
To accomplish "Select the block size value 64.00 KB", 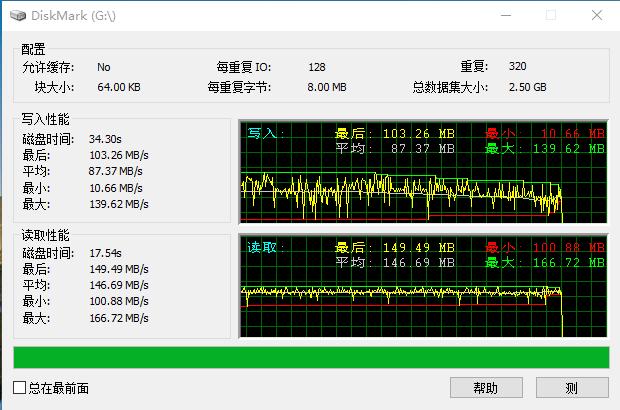I will [x=119, y=87].
